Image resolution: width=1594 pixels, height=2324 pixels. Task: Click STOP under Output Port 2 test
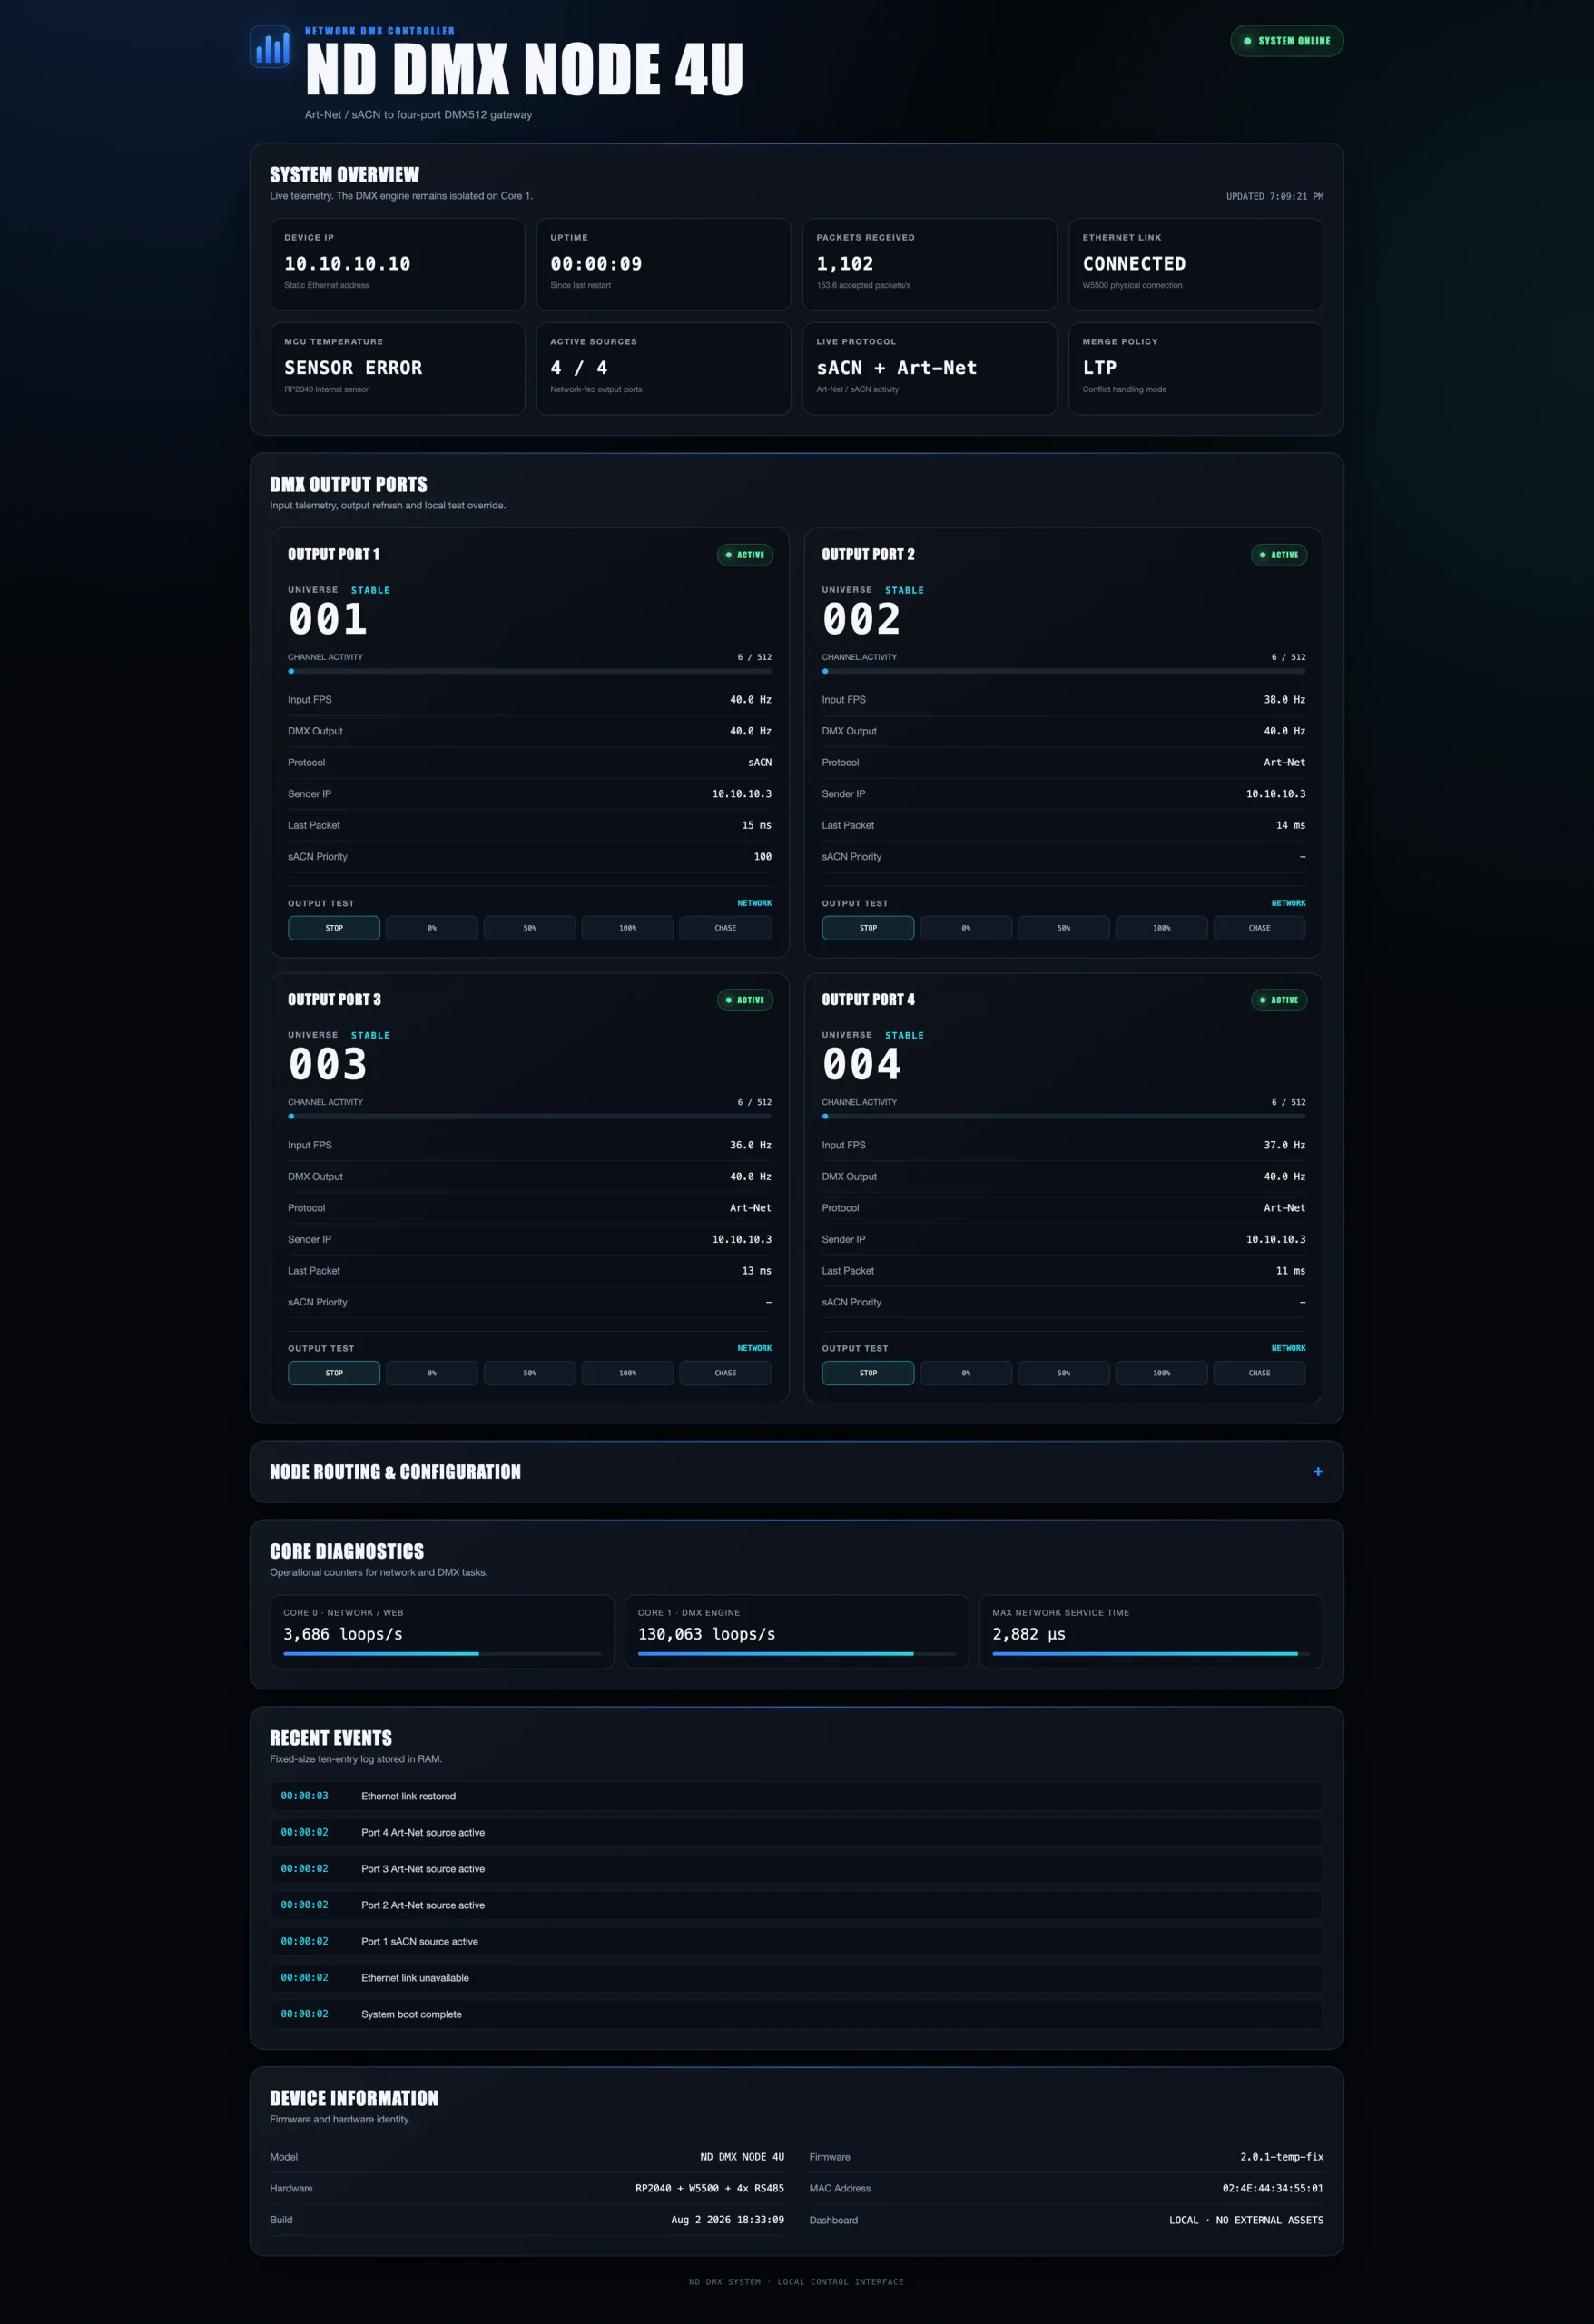[868, 928]
